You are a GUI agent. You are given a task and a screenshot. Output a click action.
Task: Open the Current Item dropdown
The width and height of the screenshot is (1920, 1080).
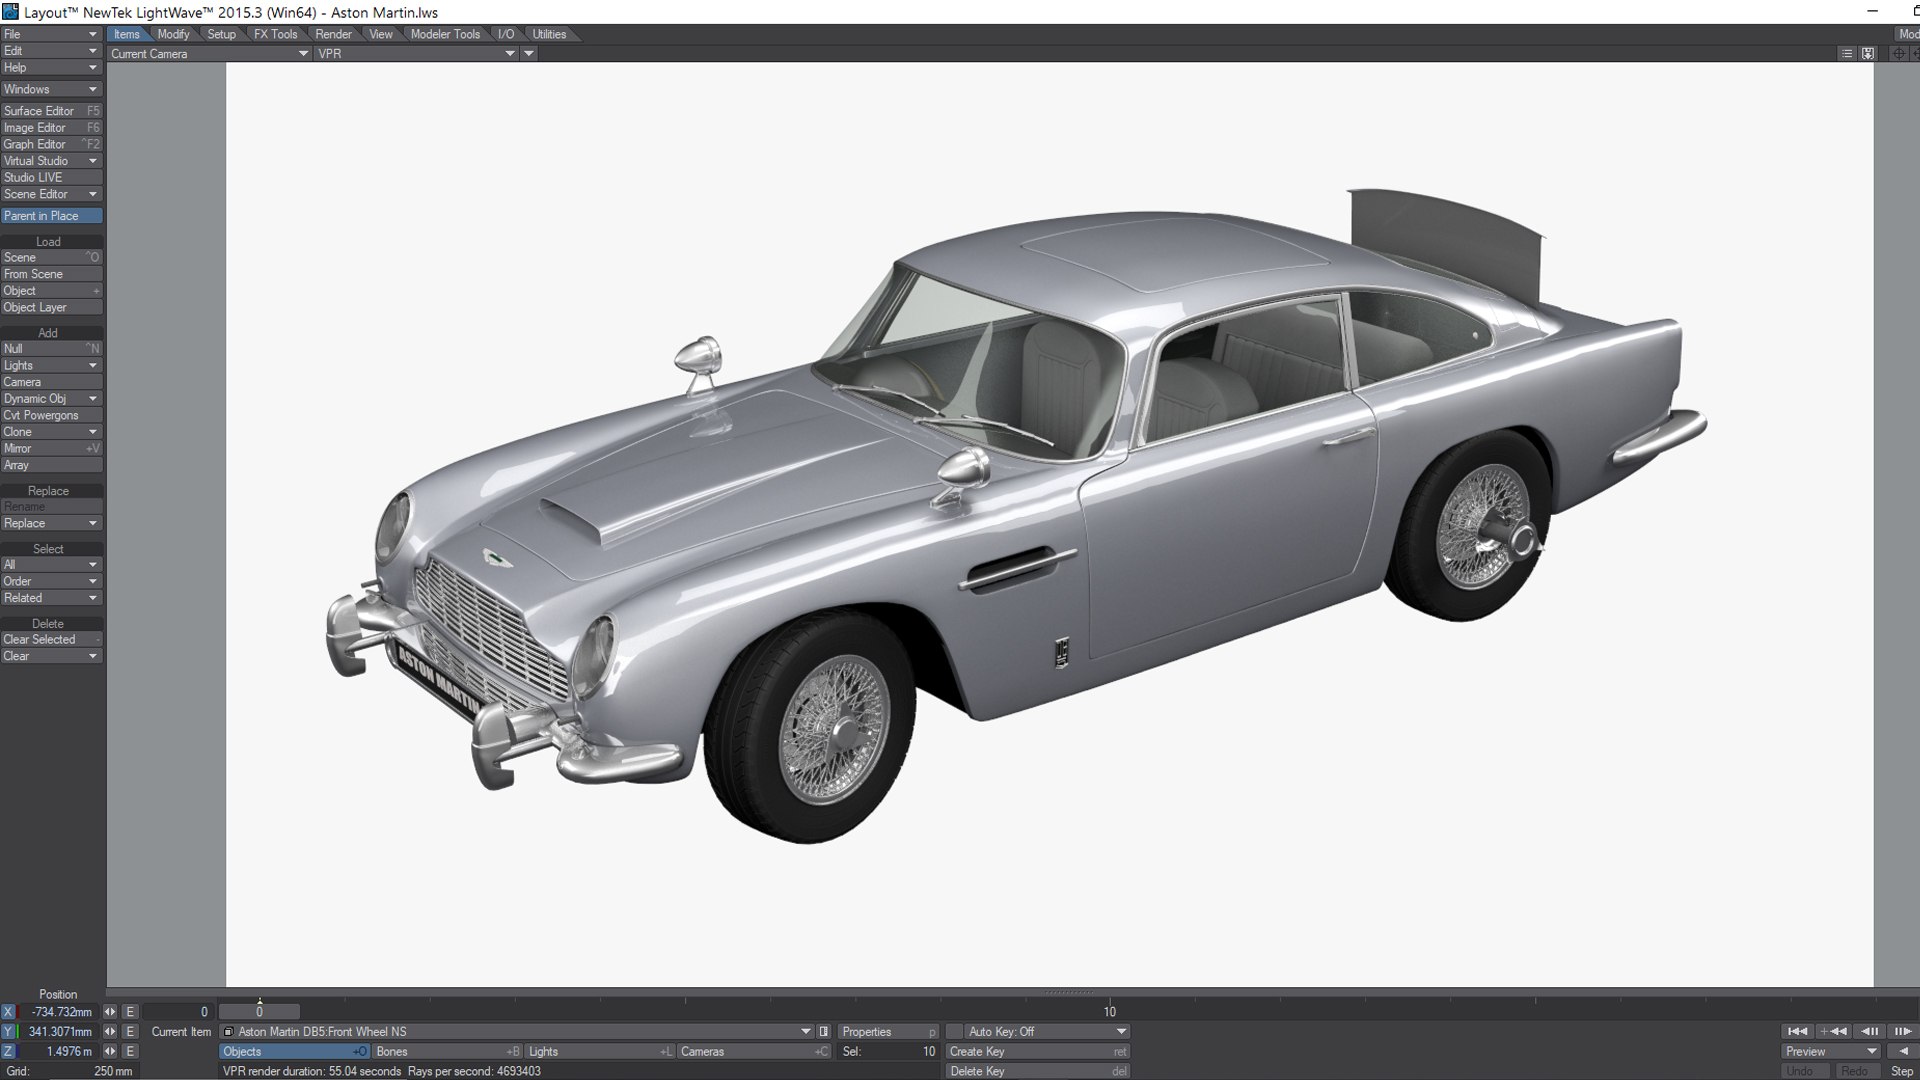(516, 1031)
